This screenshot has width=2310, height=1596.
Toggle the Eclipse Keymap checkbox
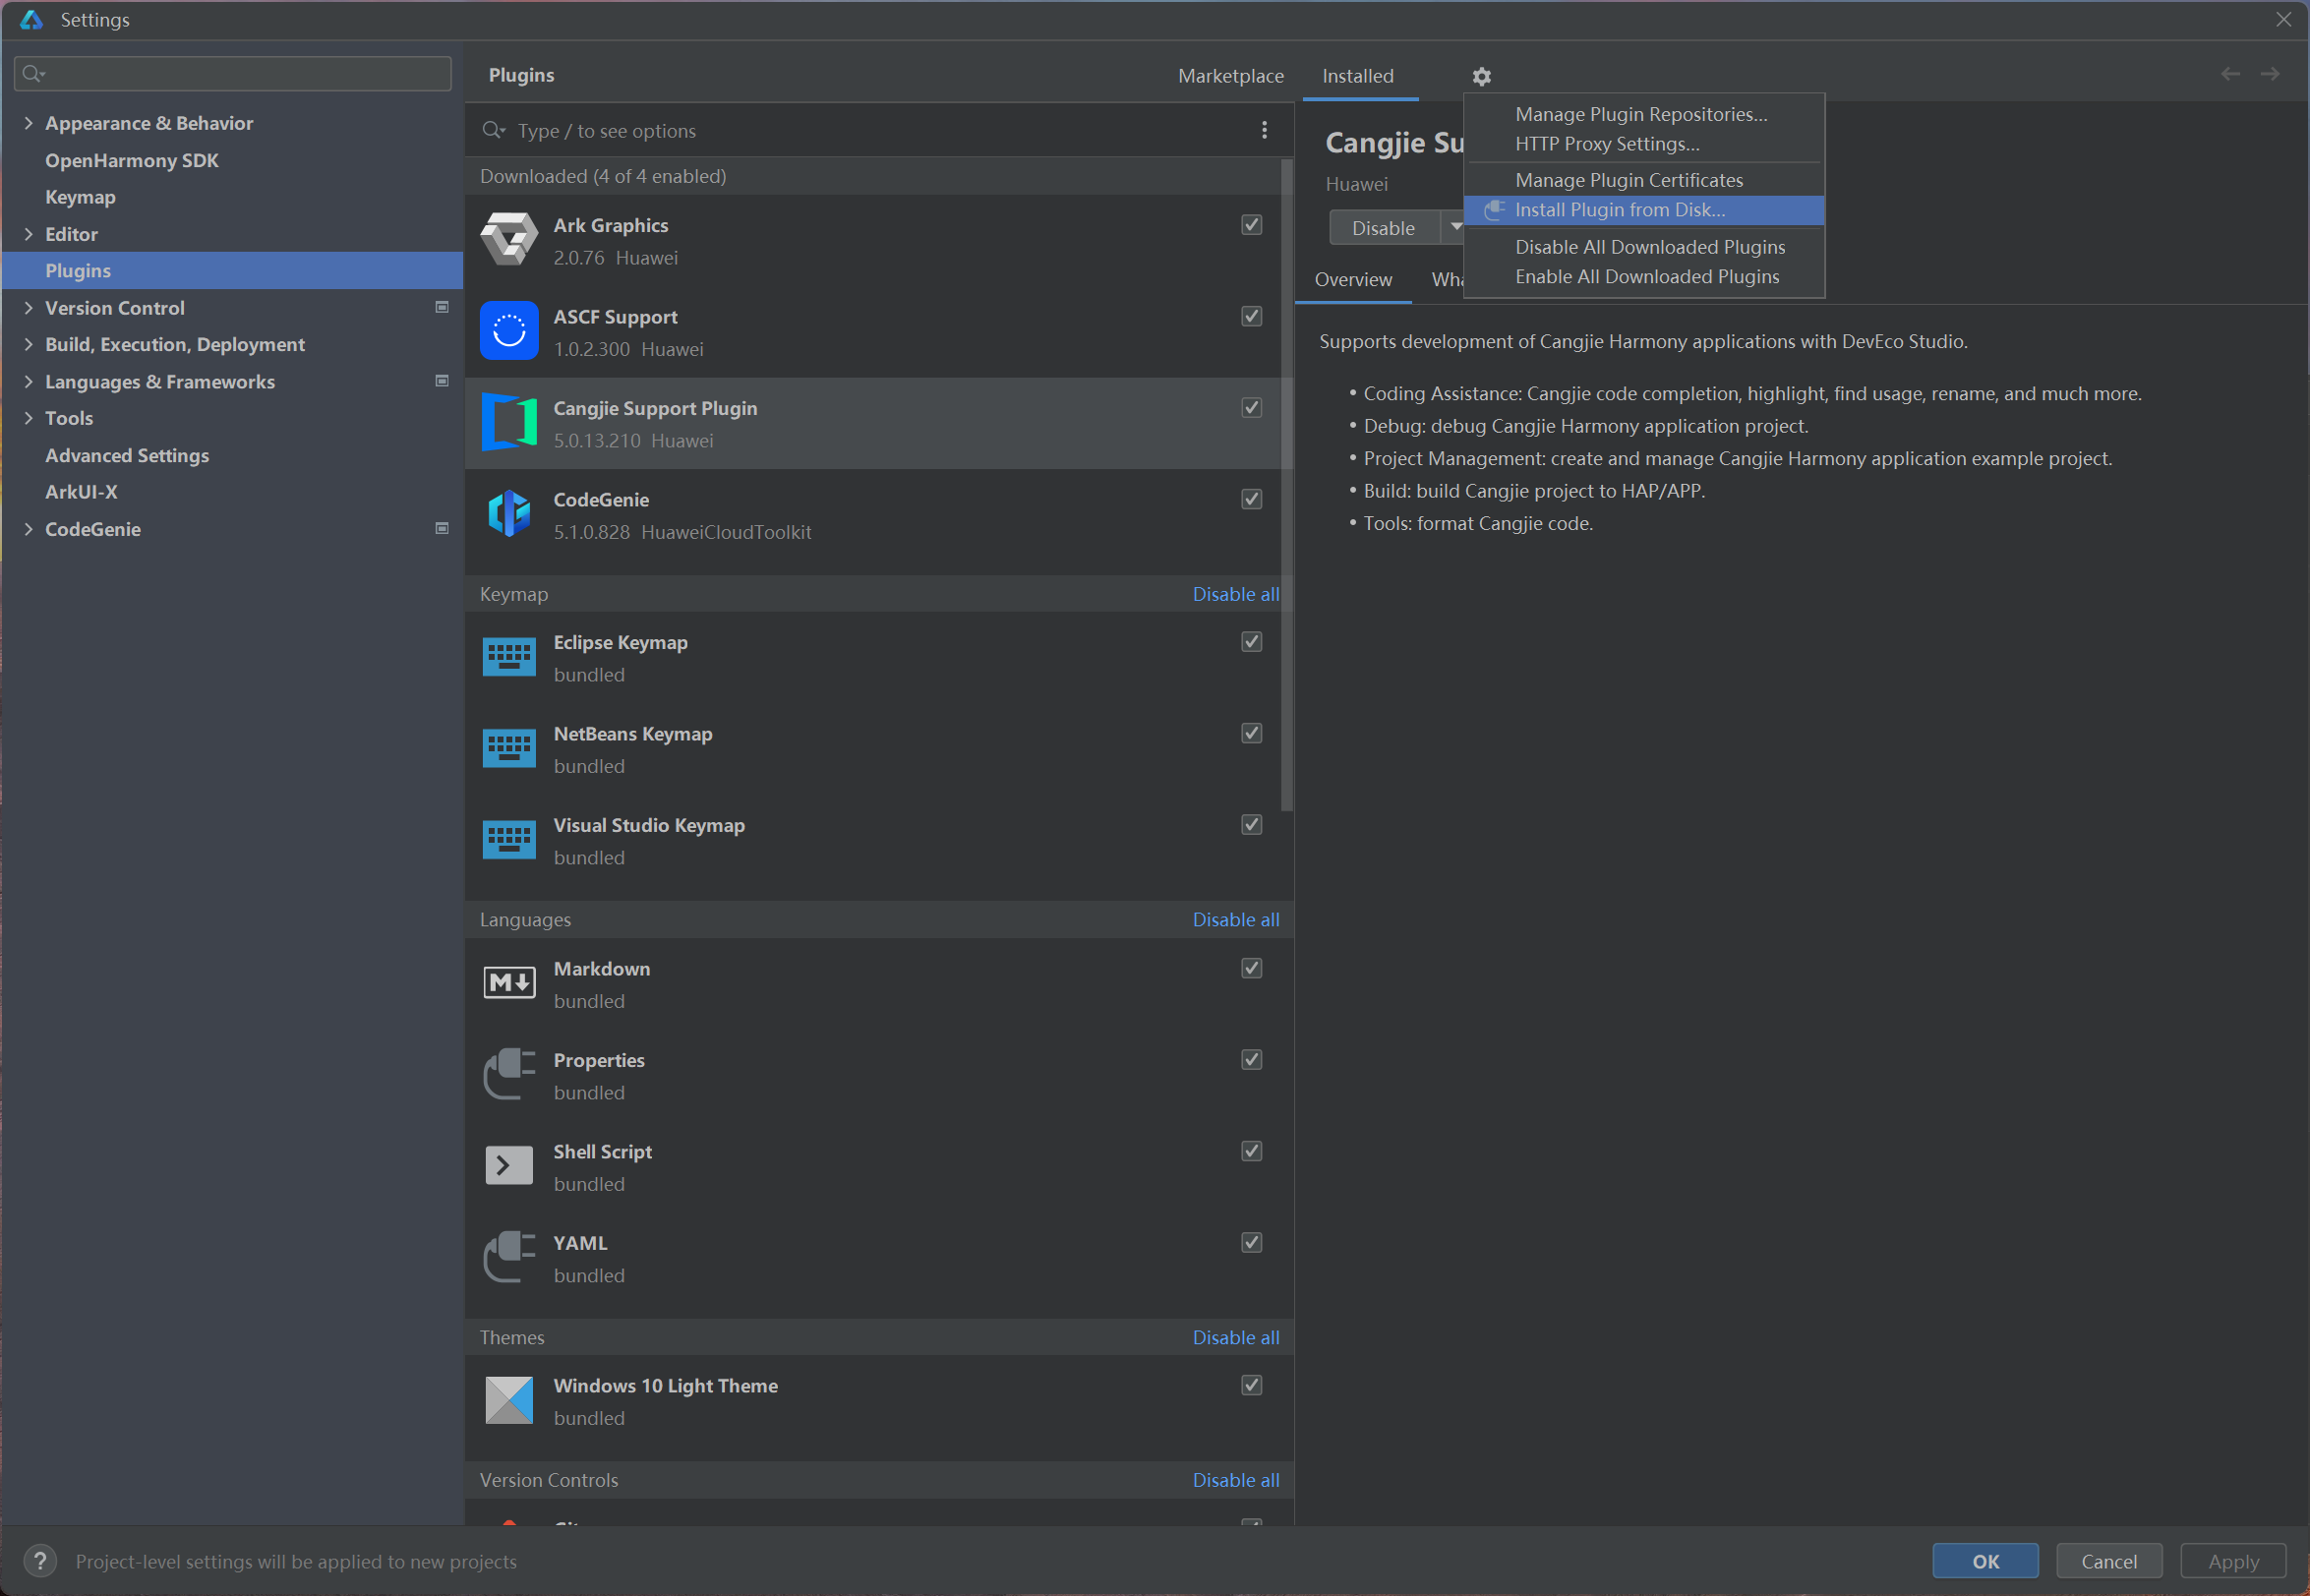pyautogui.click(x=1251, y=642)
